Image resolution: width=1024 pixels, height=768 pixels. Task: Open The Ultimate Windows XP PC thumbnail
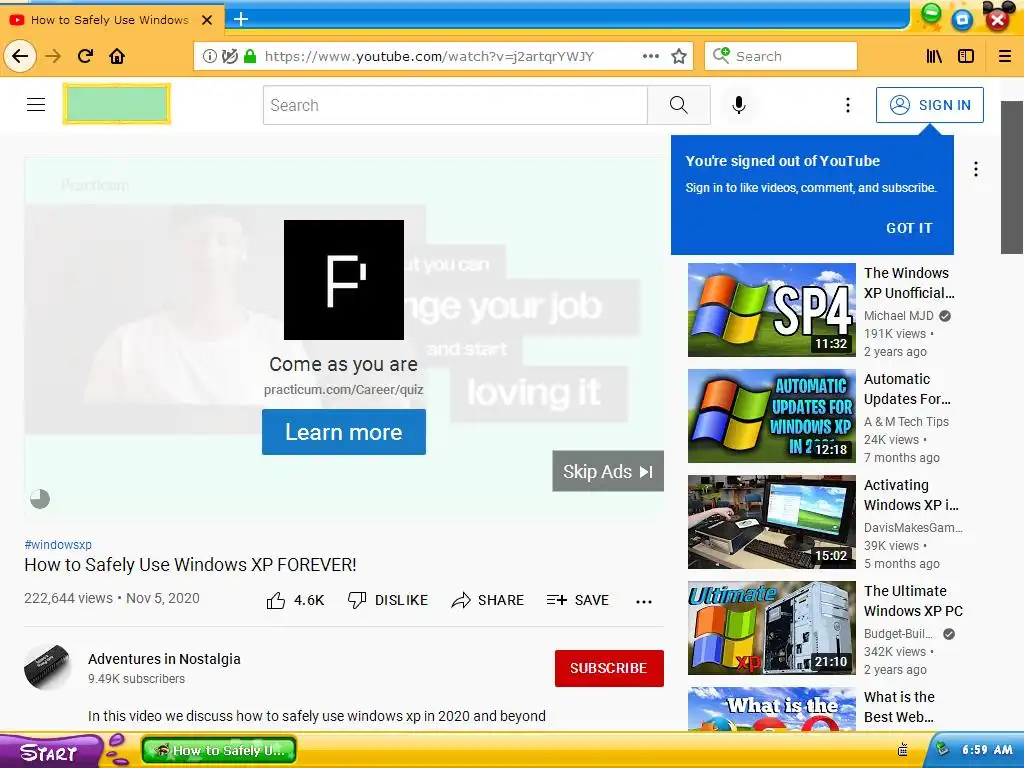[x=771, y=628]
